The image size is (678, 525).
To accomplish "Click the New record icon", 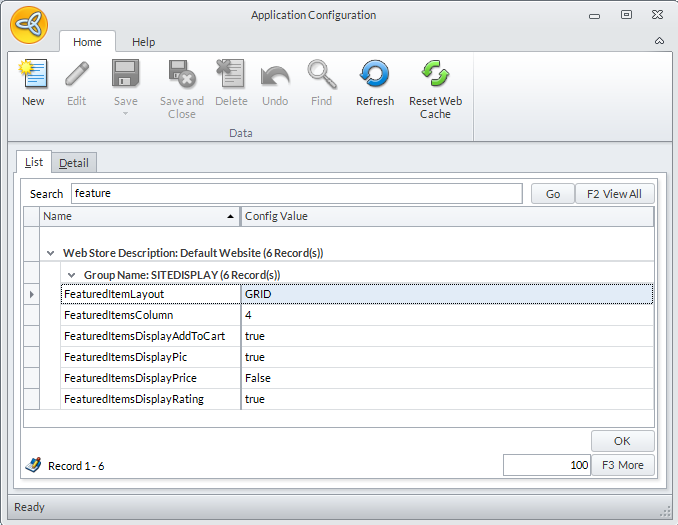I will click(x=33, y=76).
